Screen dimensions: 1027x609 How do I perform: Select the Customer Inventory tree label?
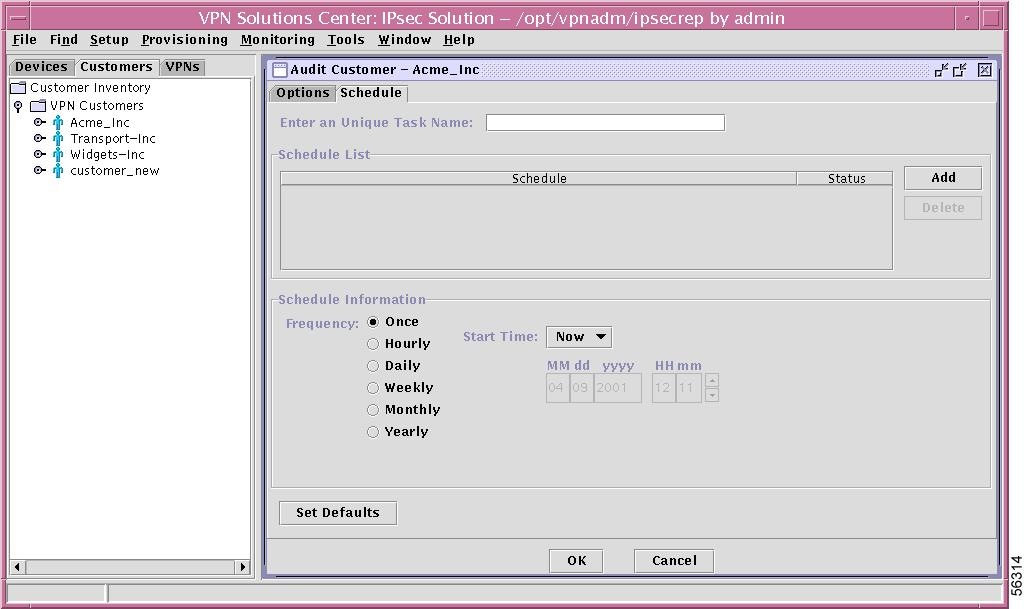[90, 88]
